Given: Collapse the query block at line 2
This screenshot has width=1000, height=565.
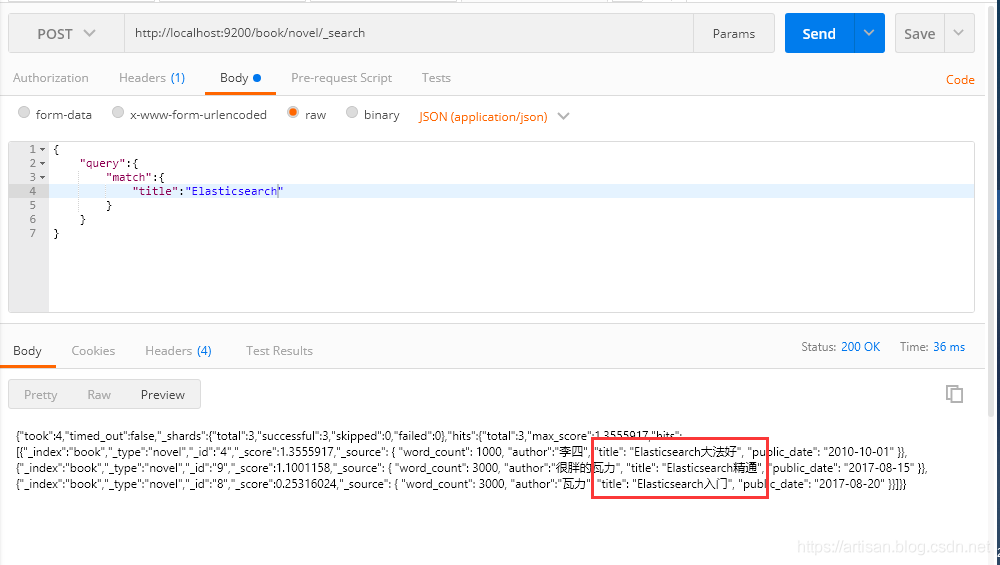Looking at the screenshot, I should (x=42, y=164).
